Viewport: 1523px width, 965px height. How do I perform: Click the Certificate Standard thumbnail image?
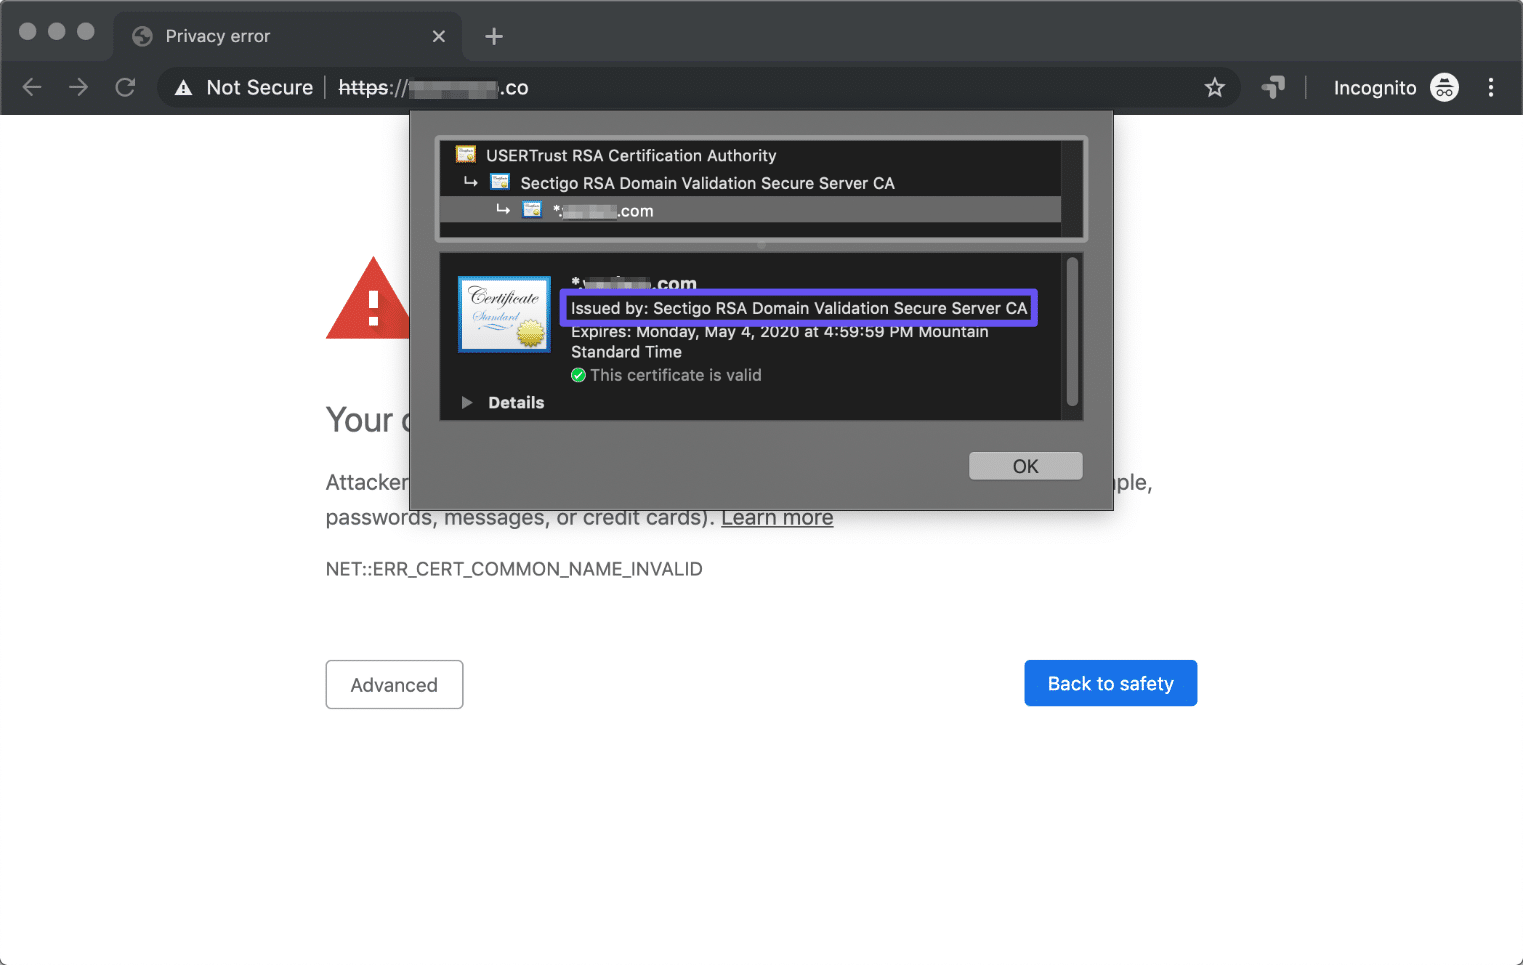[503, 313]
